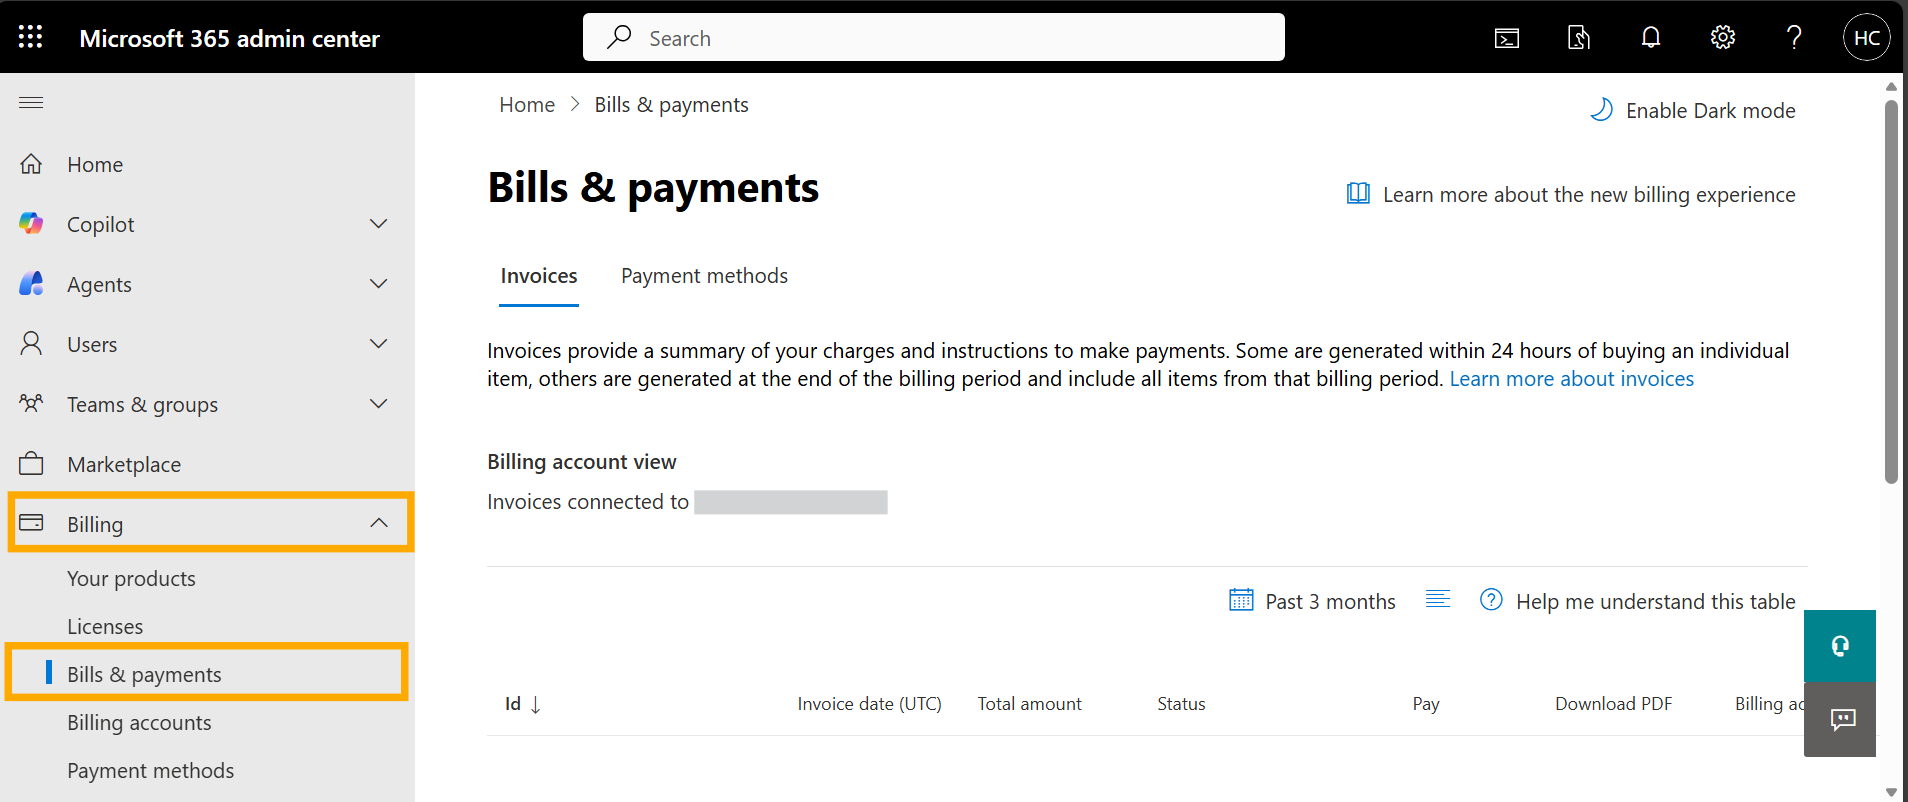1908x802 pixels.
Task: Click the Billing card icon
Action: point(31,523)
